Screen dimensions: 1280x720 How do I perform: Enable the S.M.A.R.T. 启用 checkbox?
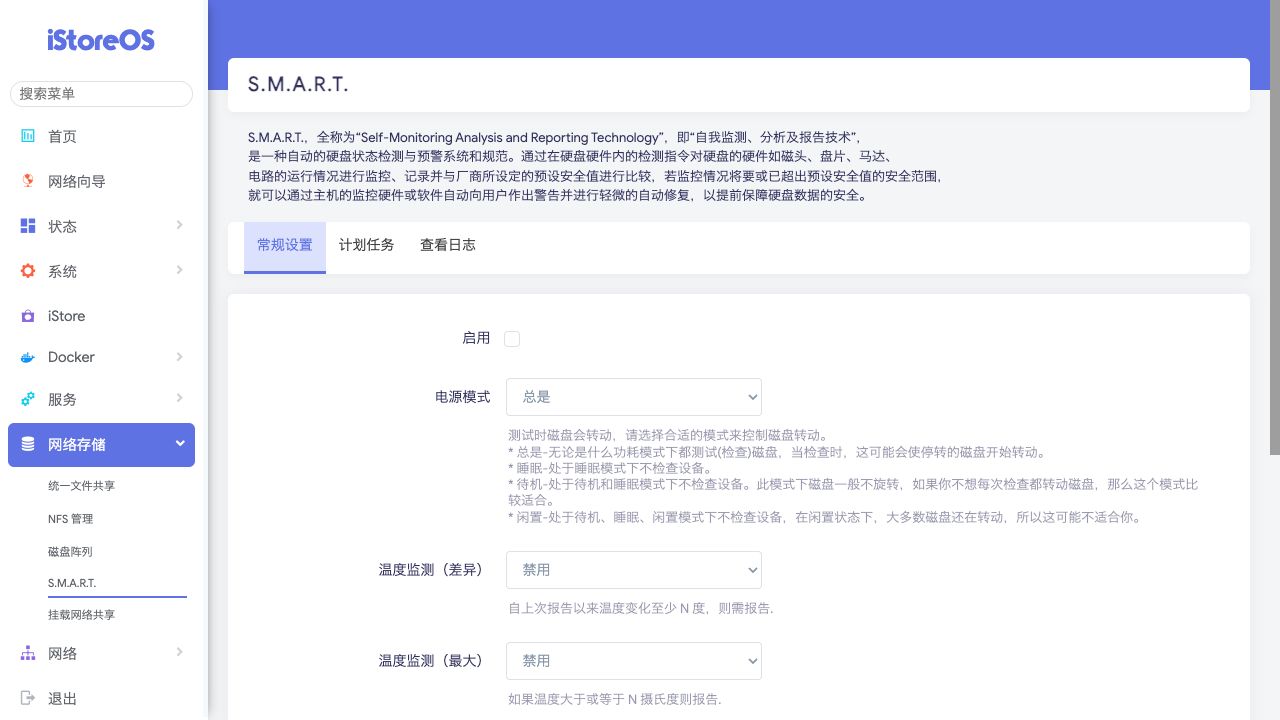(x=512, y=339)
